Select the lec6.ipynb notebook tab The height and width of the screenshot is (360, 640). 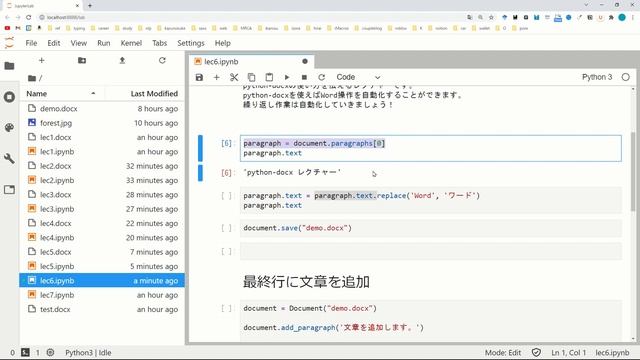coord(251,61)
